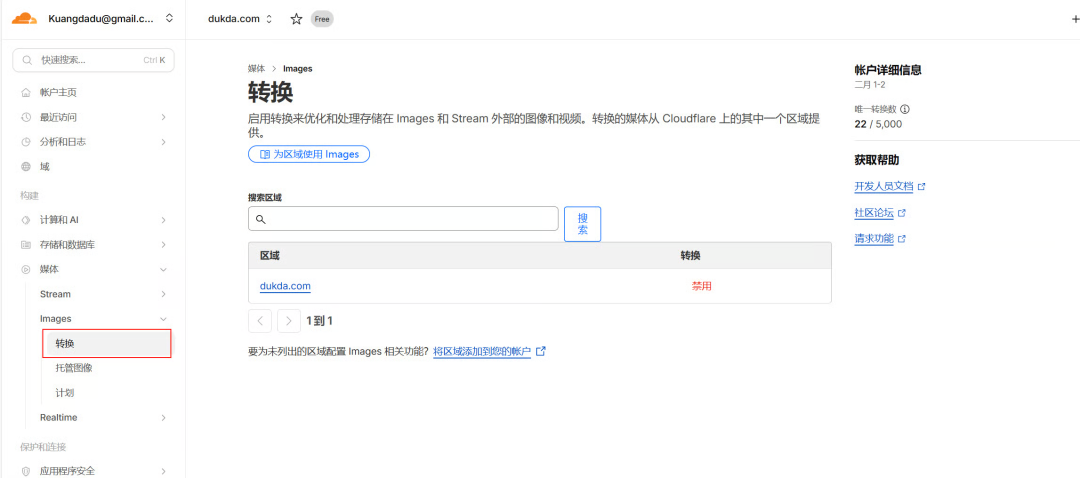Click the external icon beside 请求功能
Viewport: 1080px width, 478px height.
click(x=902, y=239)
